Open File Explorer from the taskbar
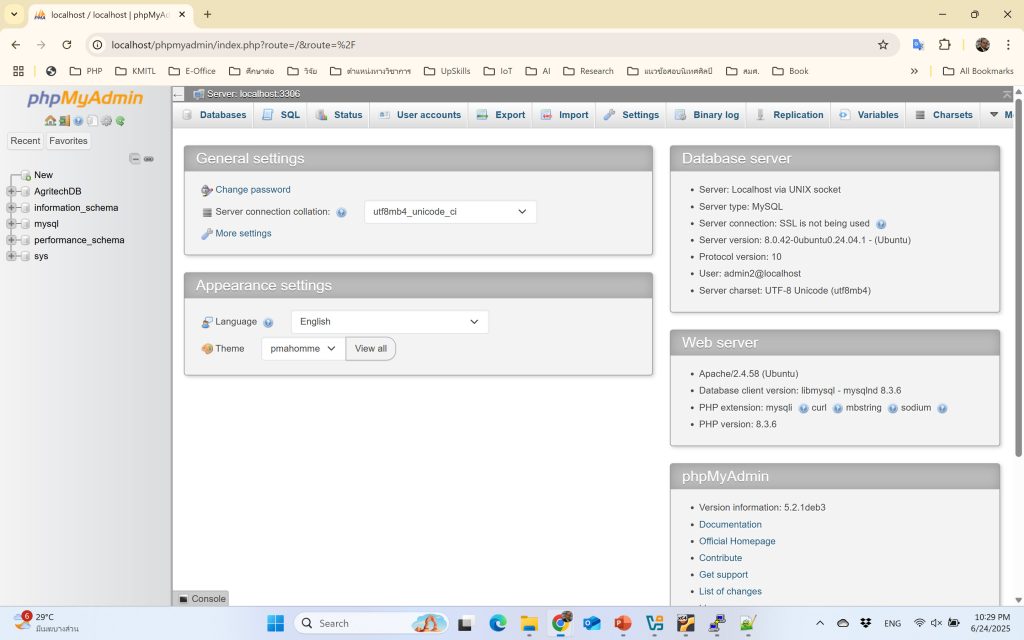 (529, 623)
